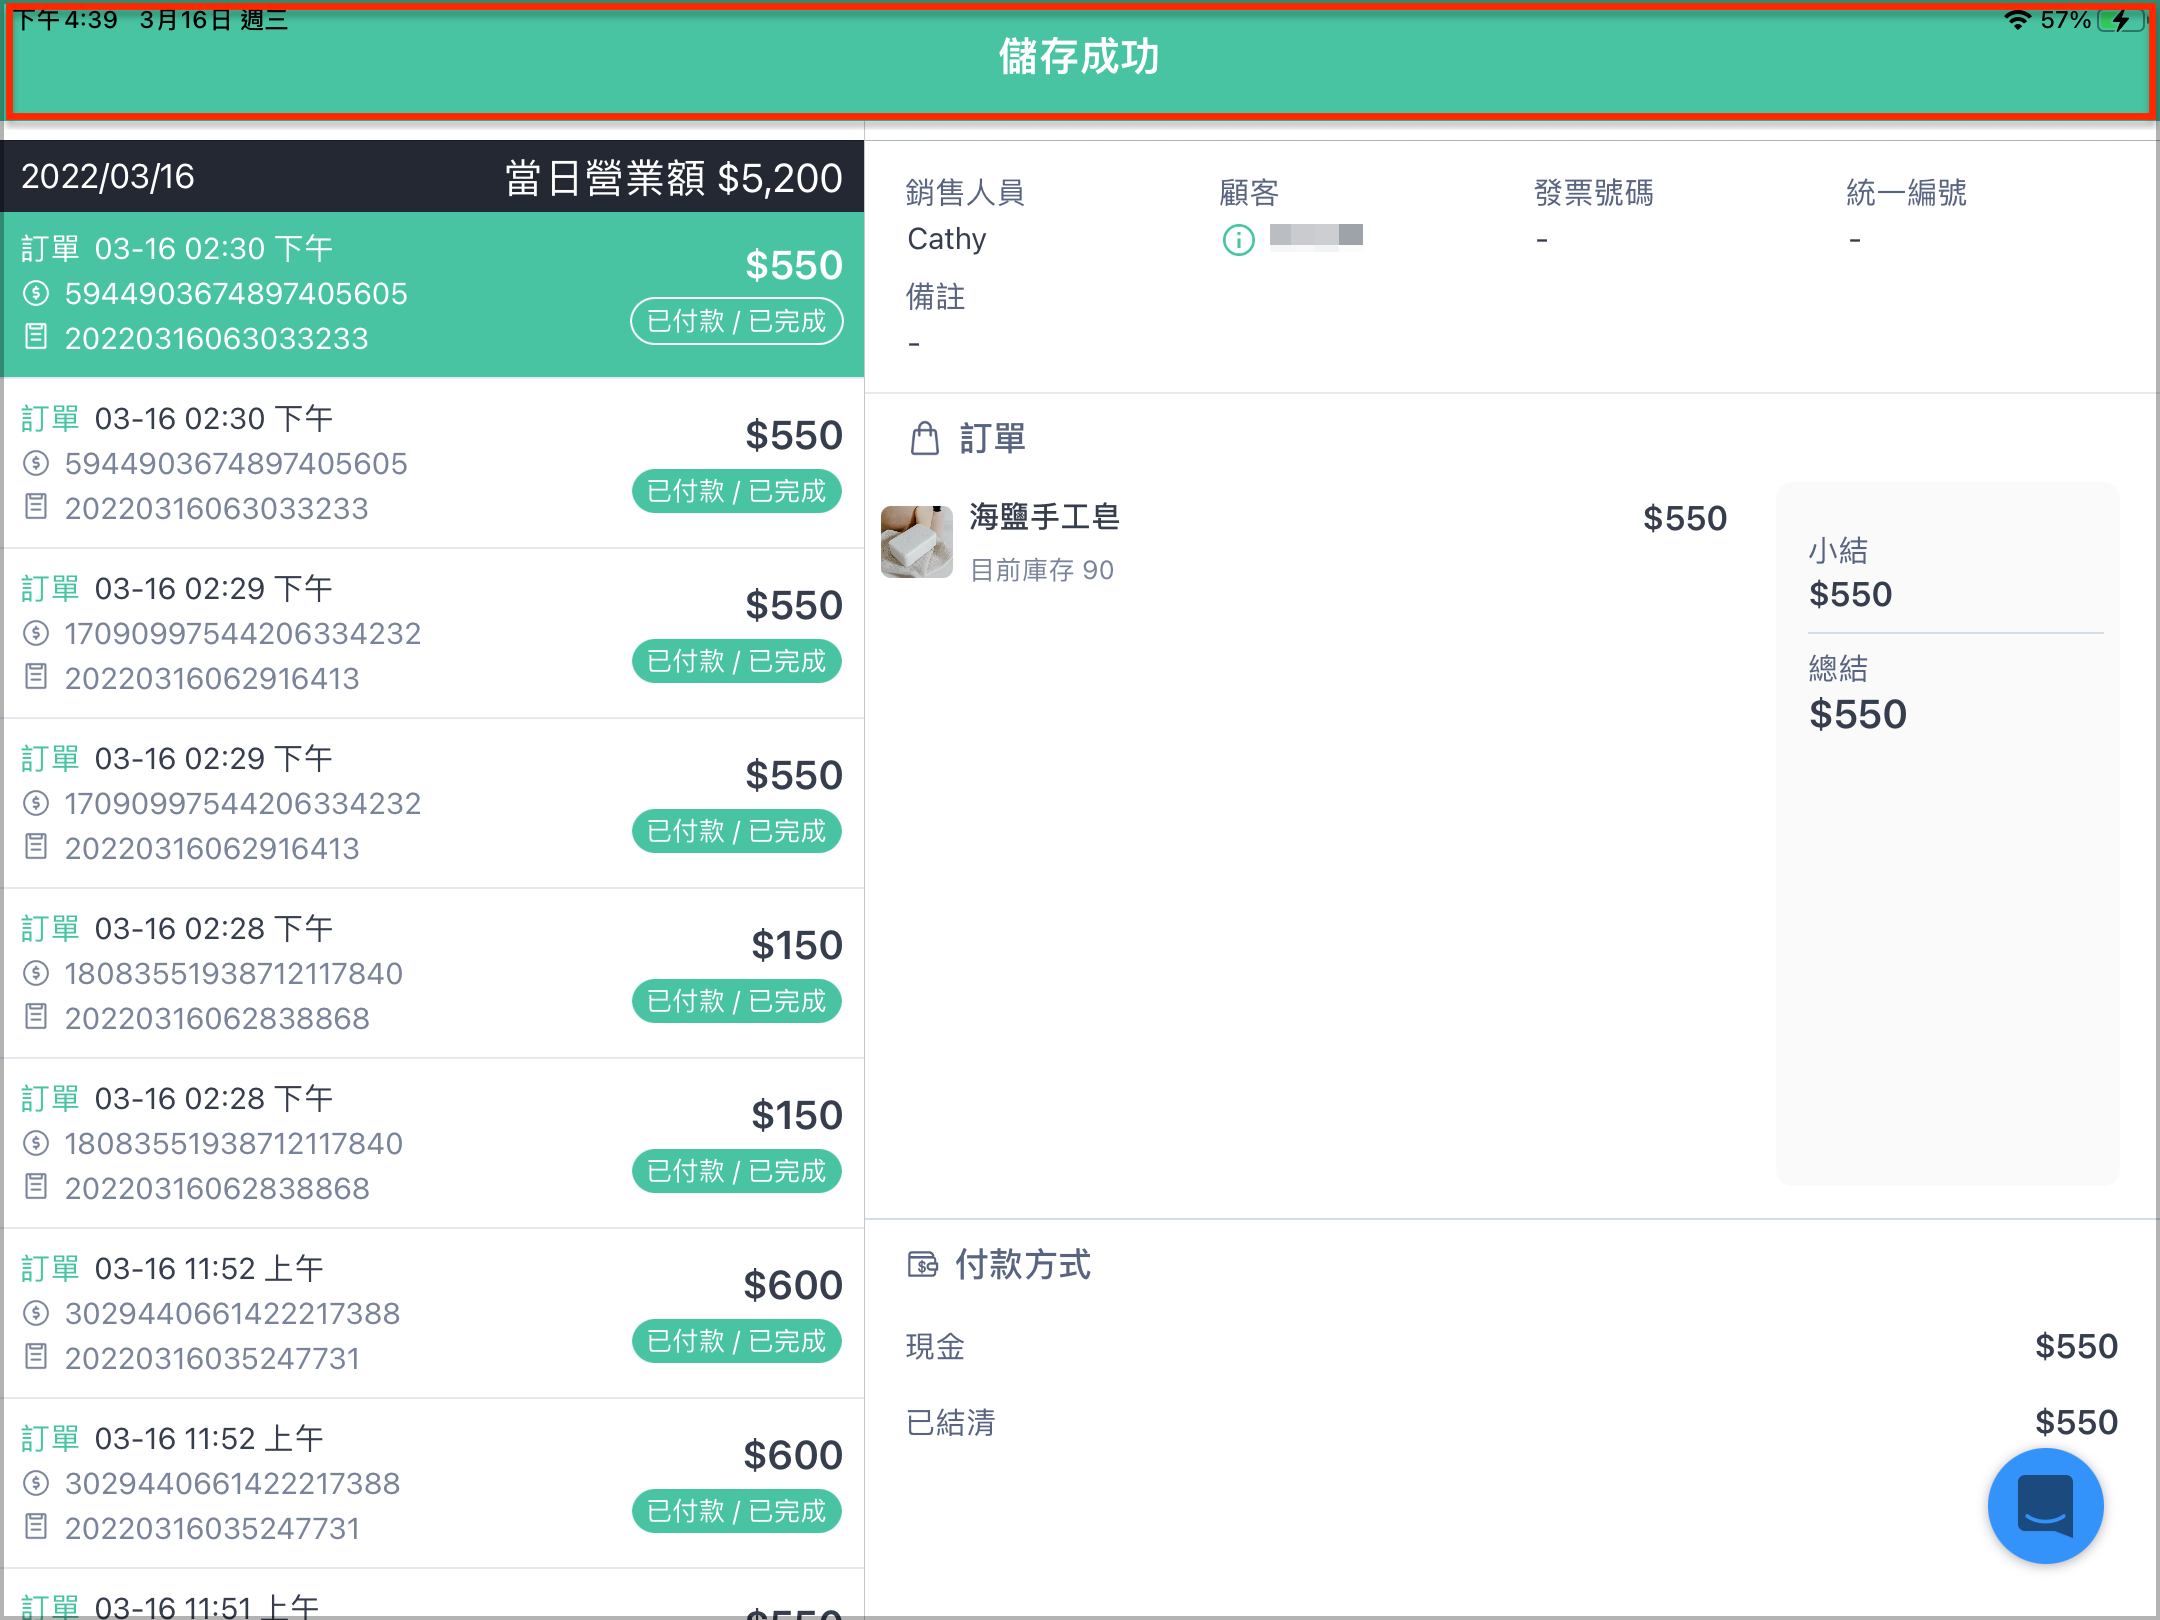Open the blue chat support bubble
The width and height of the screenshot is (2160, 1620).
(2045, 1505)
